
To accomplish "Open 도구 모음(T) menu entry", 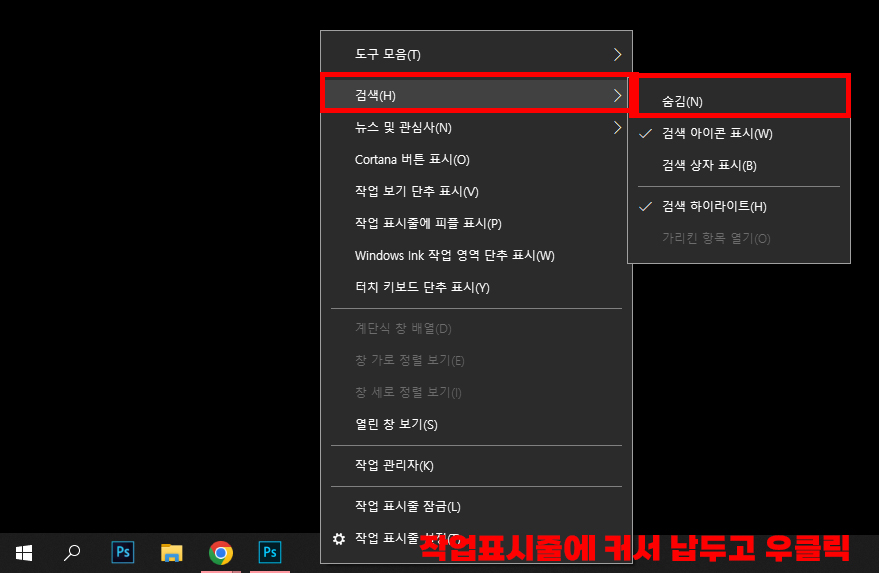I will point(476,54).
